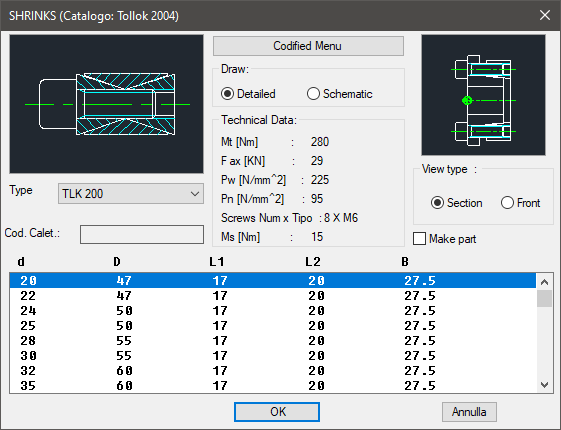Viewport: 561px width, 430px height.
Task: Confirm with the OK button
Action: coord(277,412)
